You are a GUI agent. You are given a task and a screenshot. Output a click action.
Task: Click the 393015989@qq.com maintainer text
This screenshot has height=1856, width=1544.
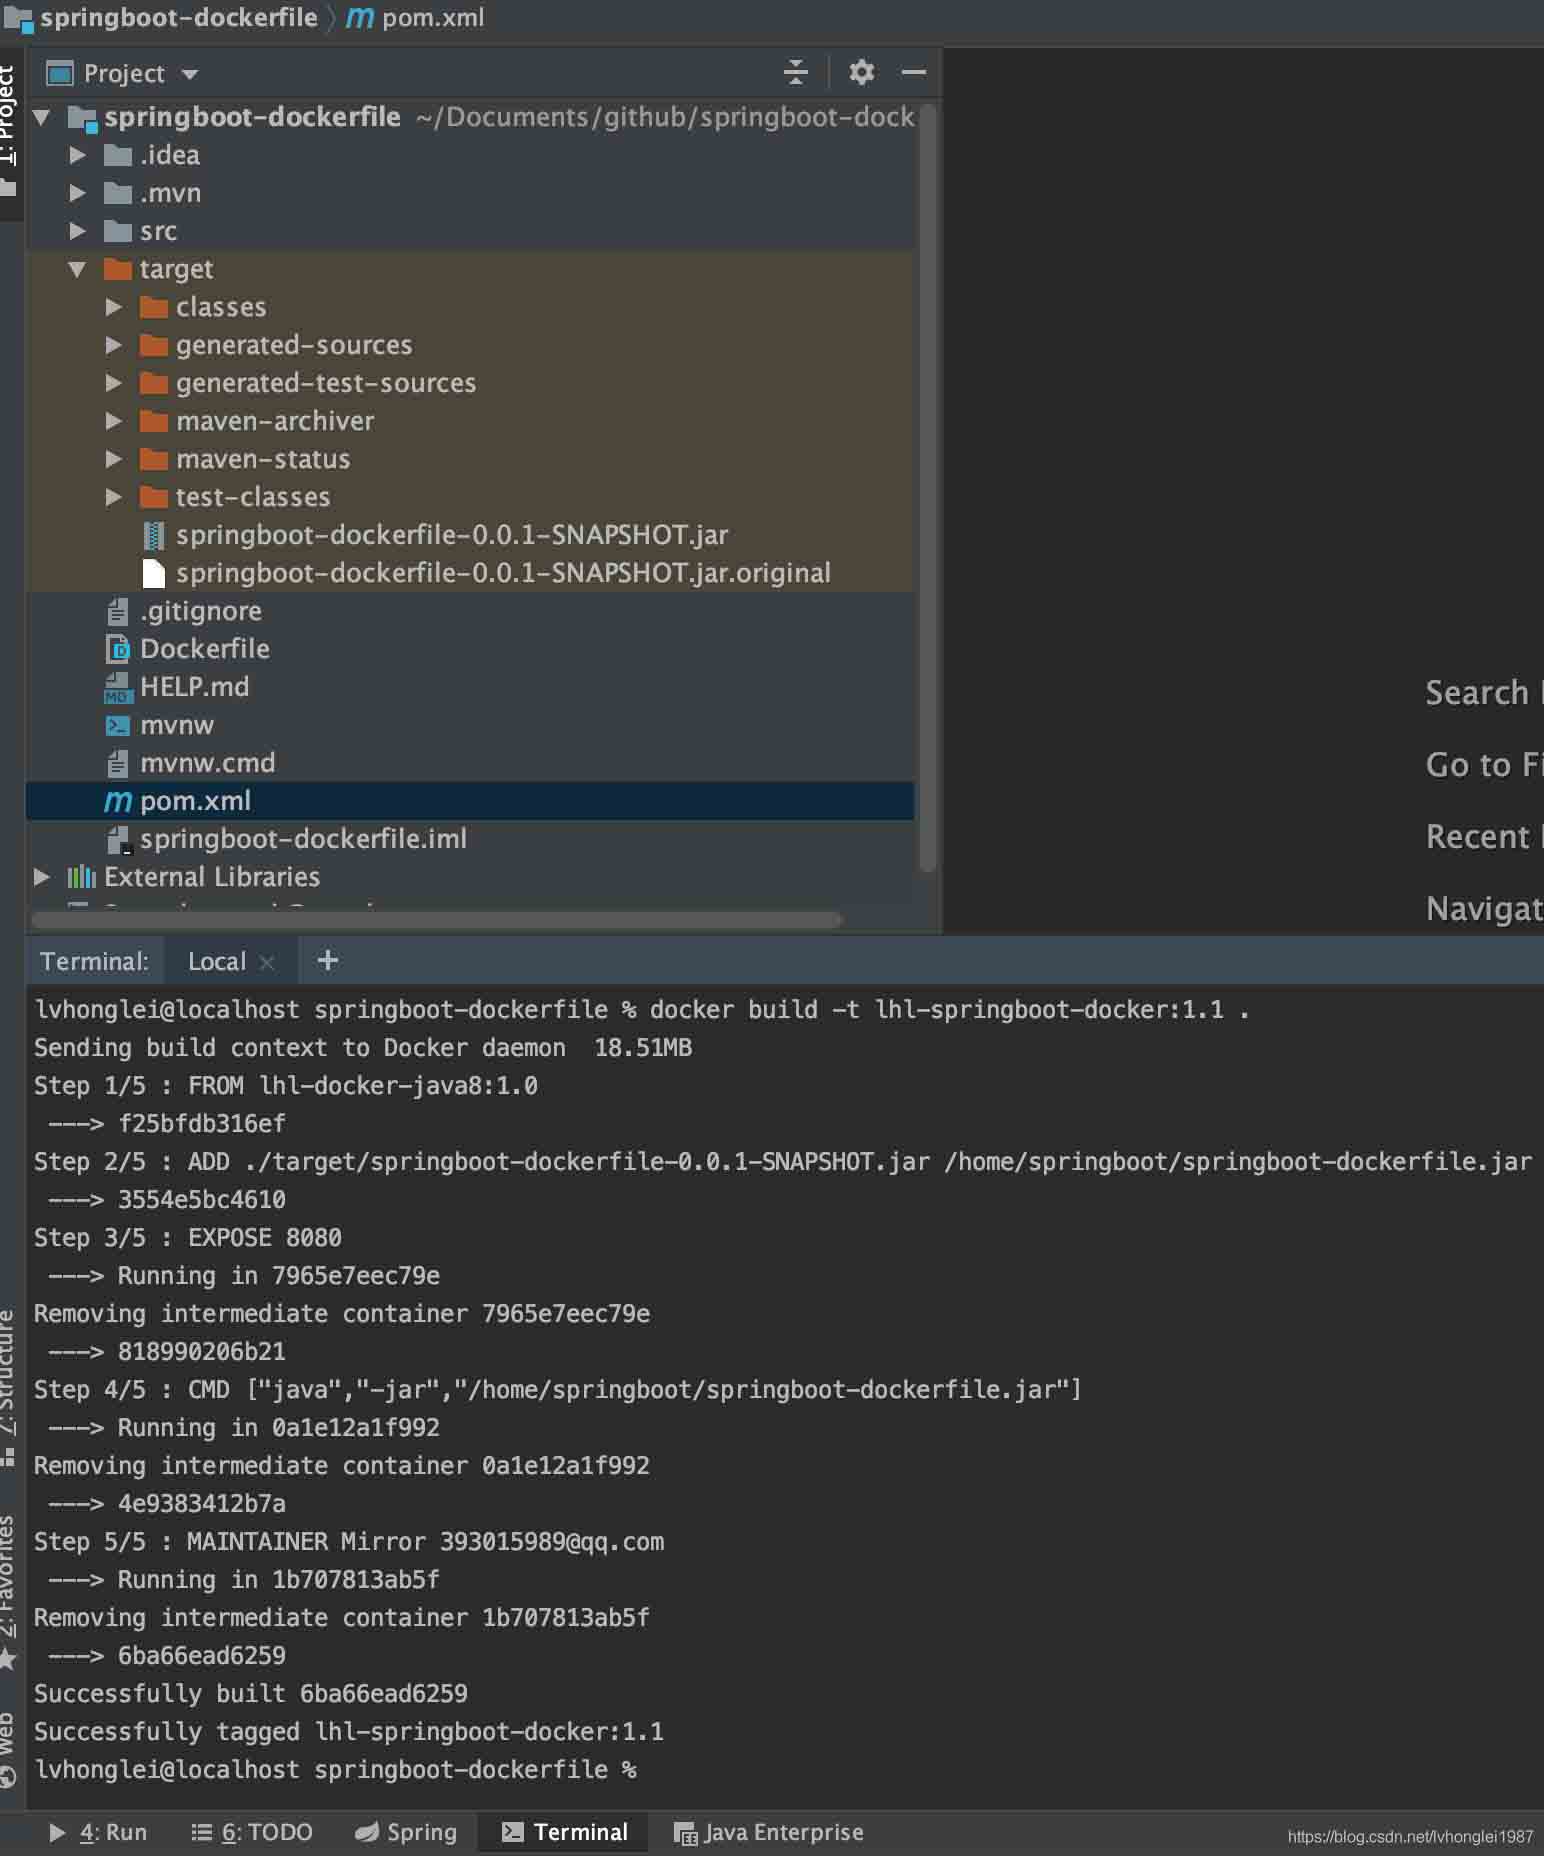(552, 1542)
